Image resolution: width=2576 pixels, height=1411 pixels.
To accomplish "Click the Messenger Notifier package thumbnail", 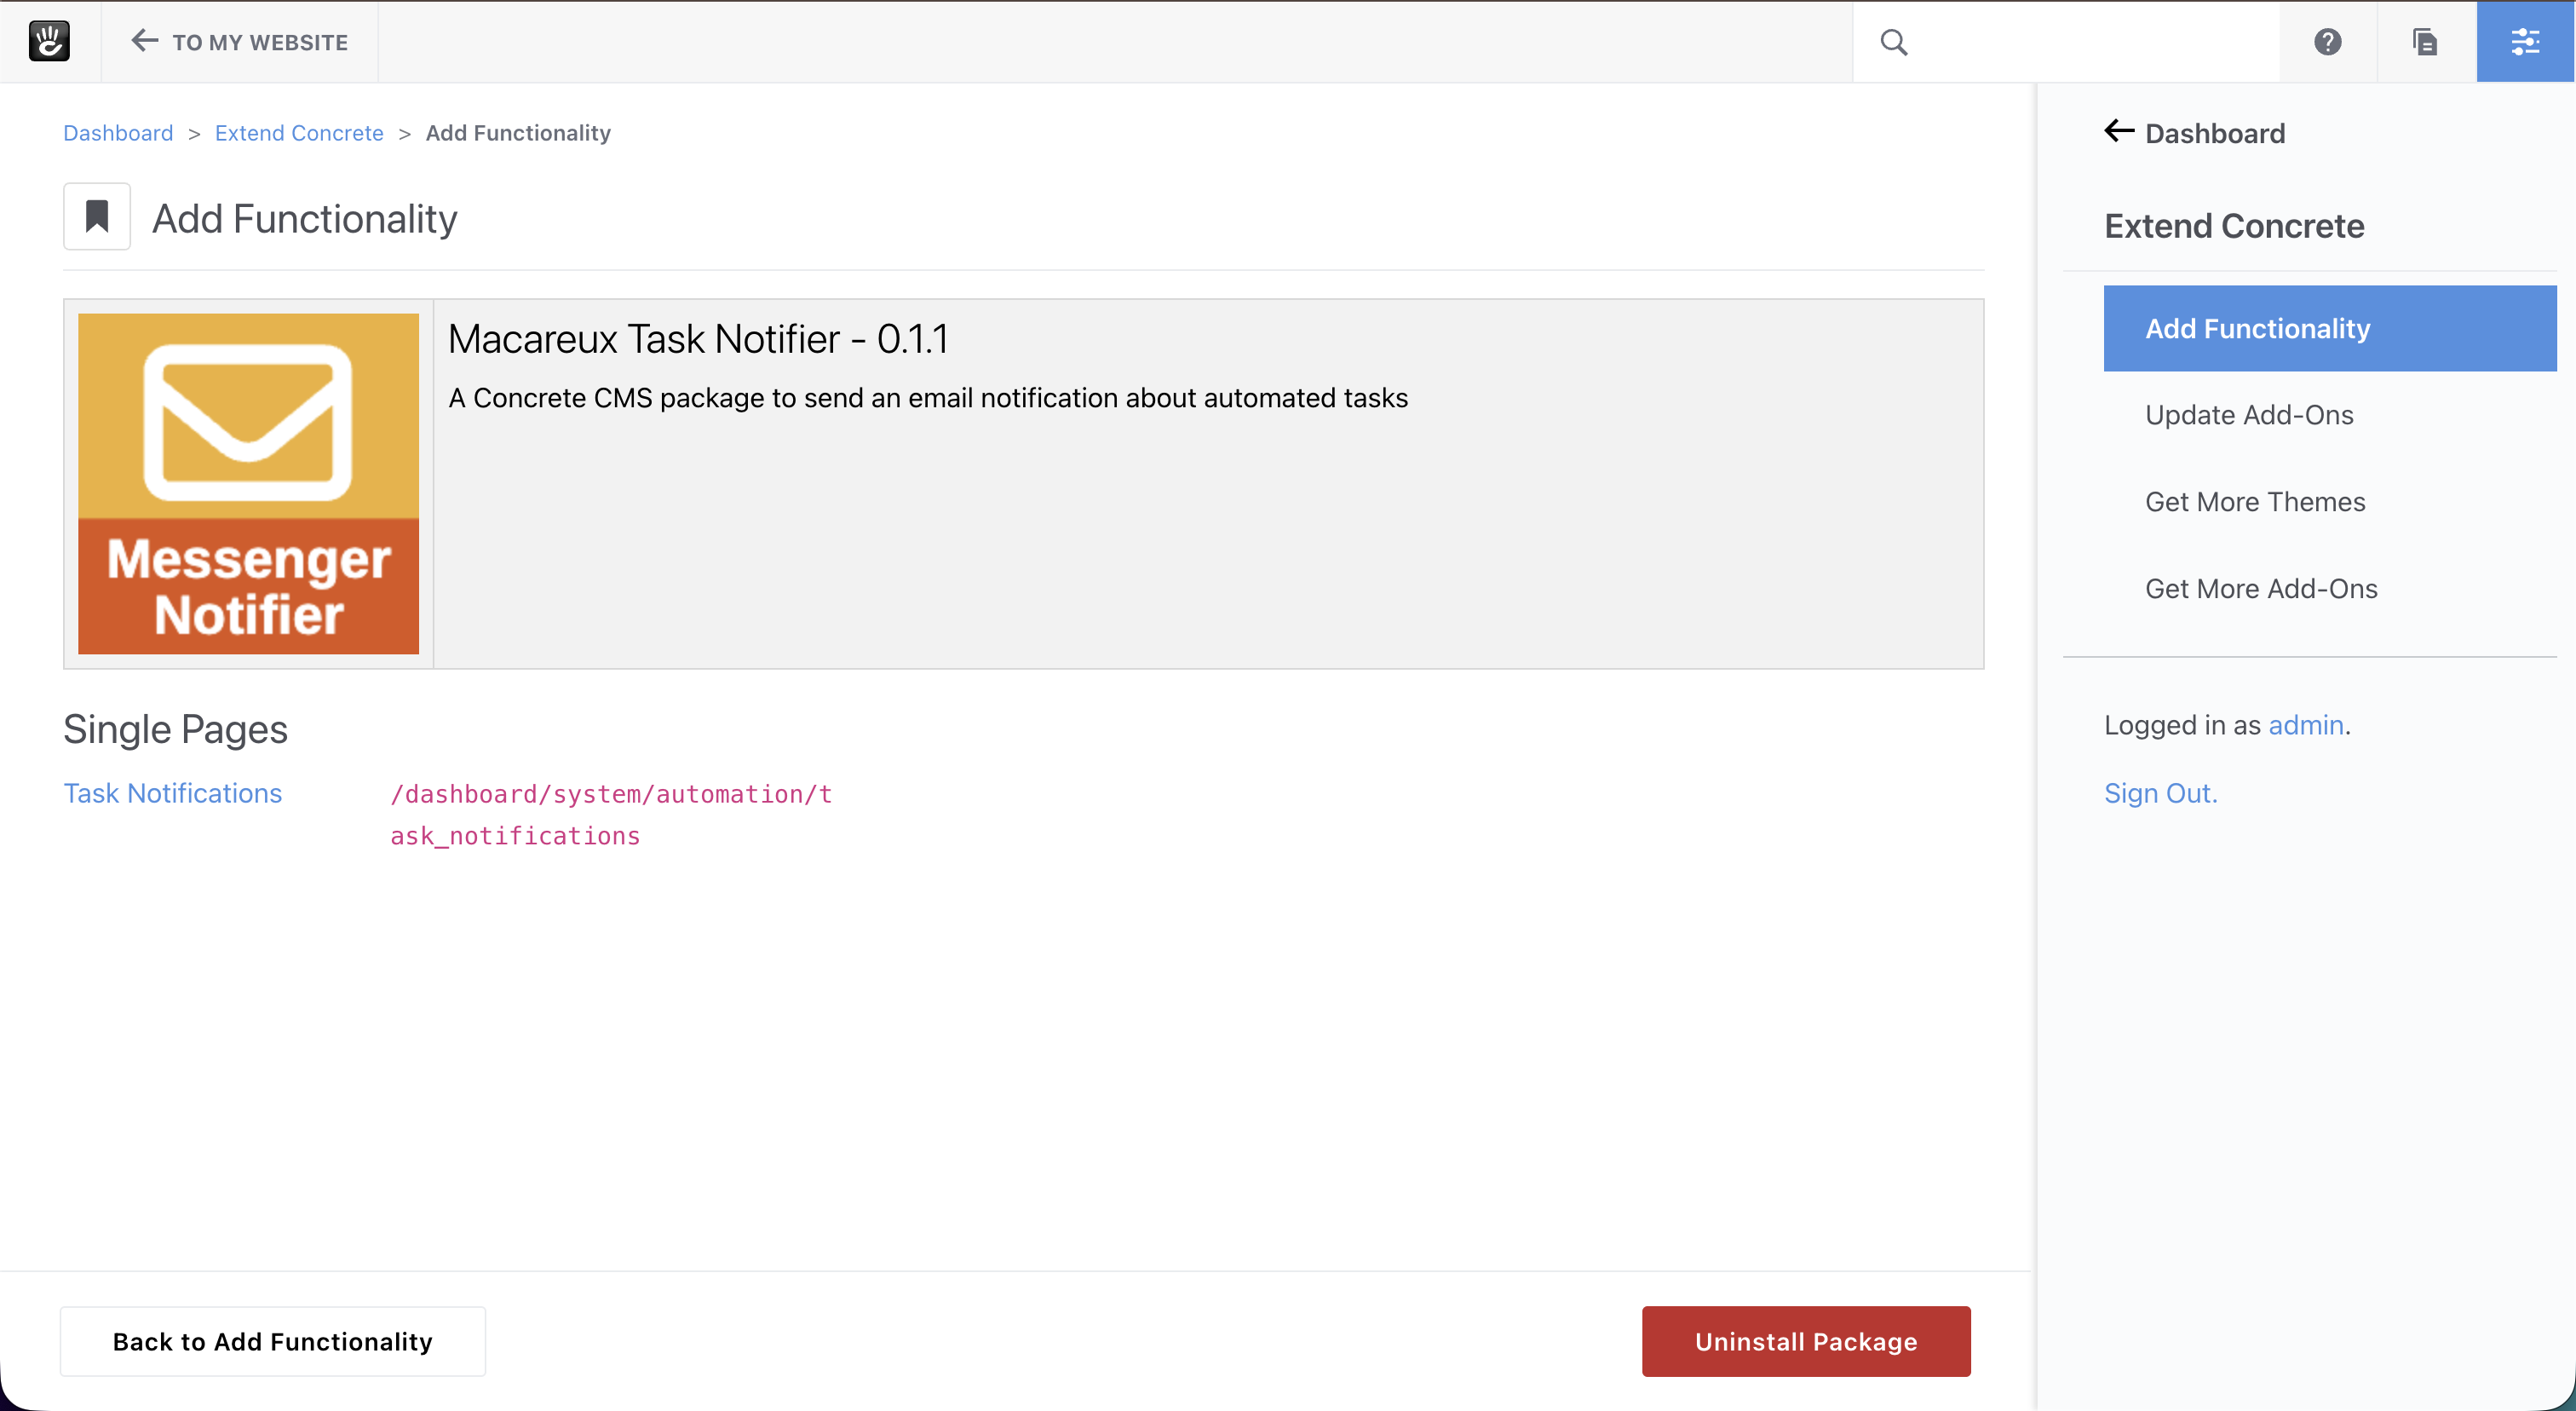I will coord(248,484).
